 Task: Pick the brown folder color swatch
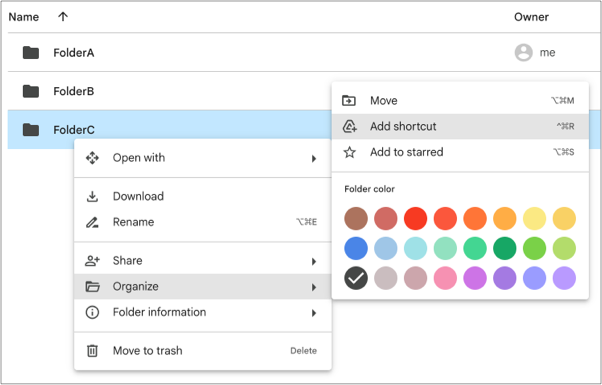pos(356,218)
